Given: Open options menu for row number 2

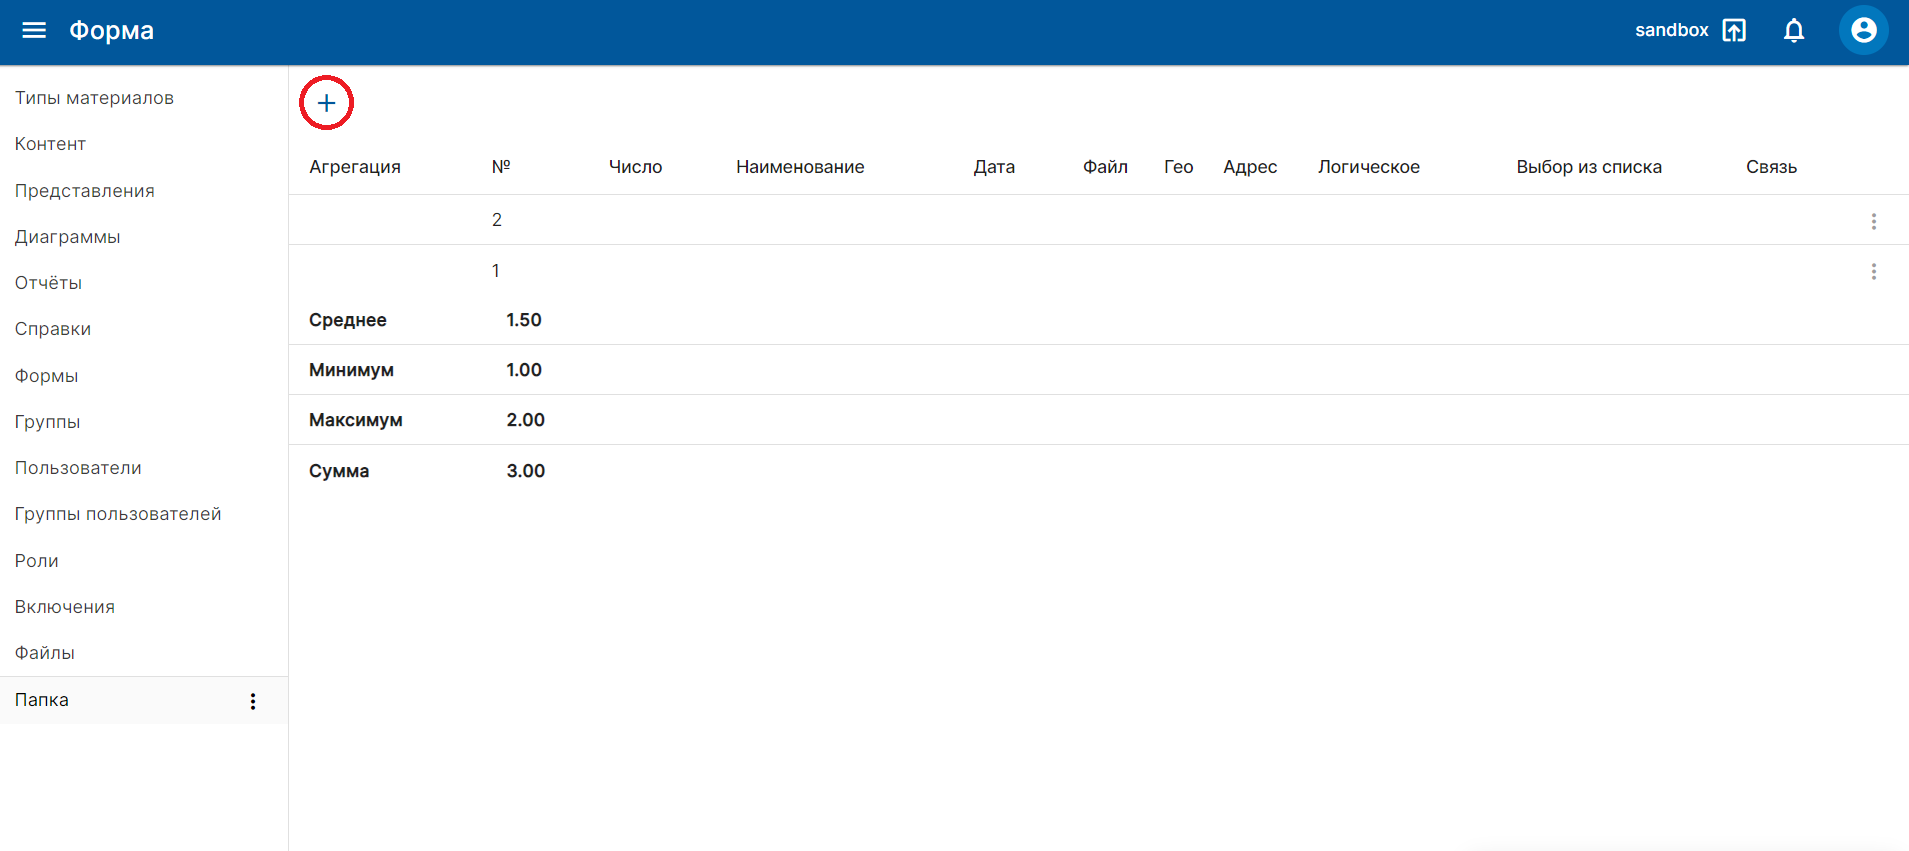Looking at the screenshot, I should pos(1873,221).
